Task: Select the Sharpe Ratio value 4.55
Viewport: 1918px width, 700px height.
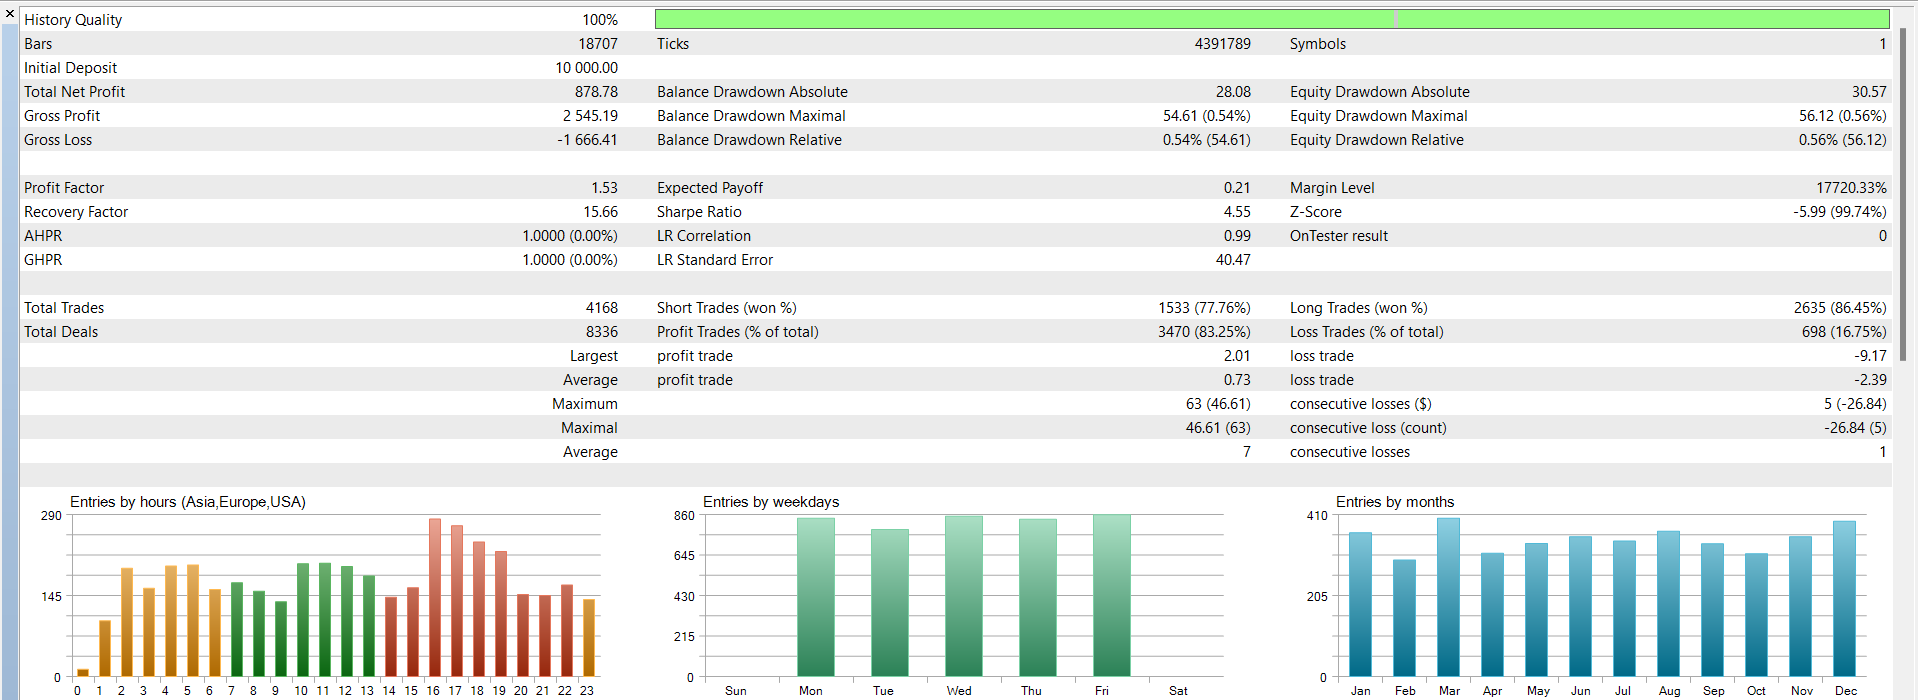Action: click(1237, 212)
